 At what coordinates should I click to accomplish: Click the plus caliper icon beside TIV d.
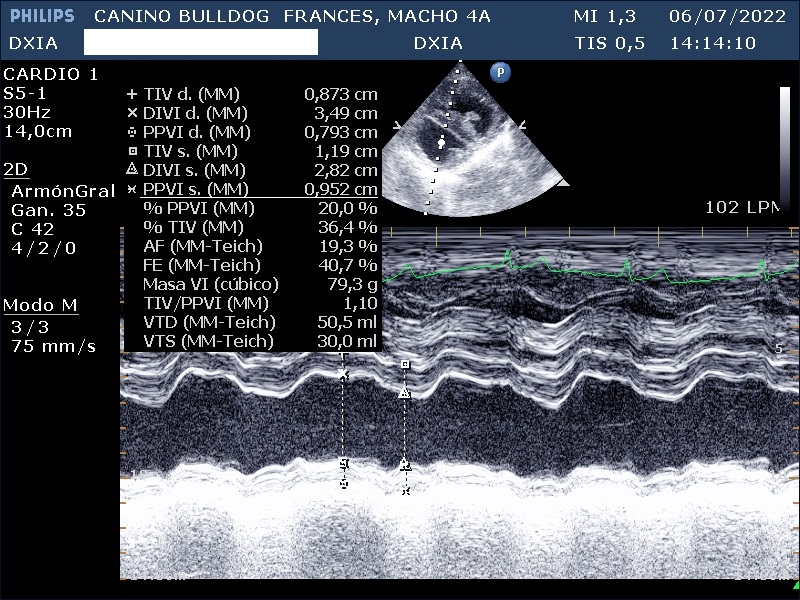pos(132,94)
